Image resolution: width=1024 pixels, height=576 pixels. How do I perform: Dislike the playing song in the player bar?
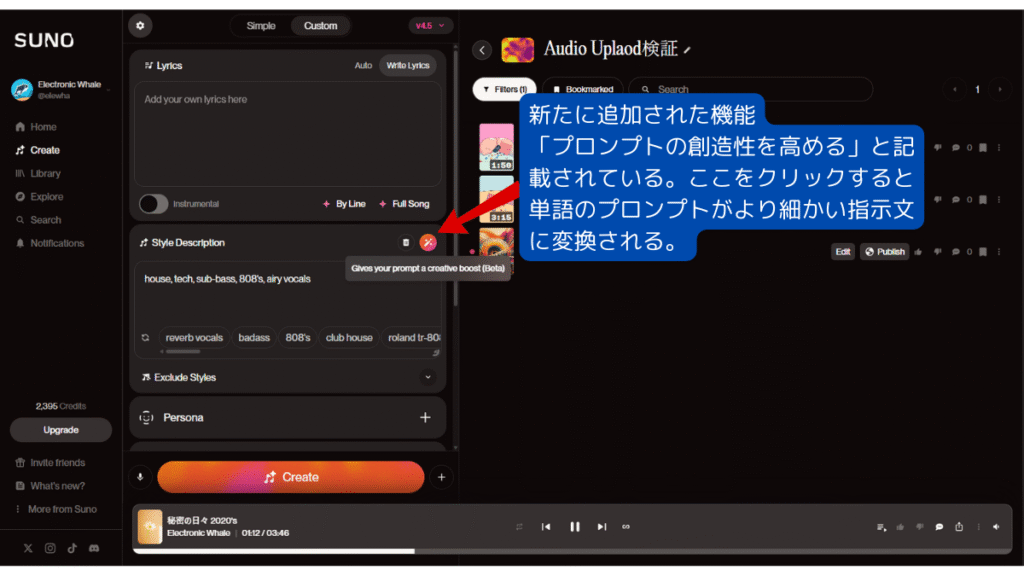[x=920, y=527]
